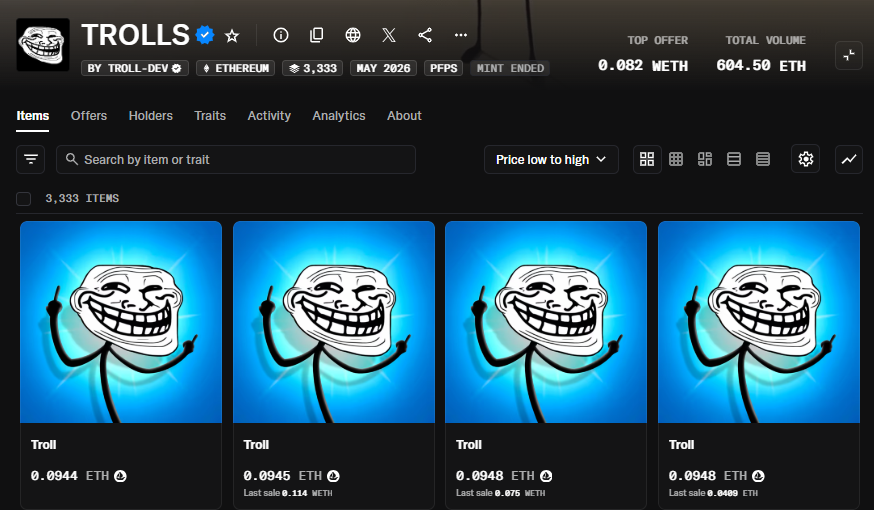Open the X (Twitter) profile icon

pos(389,35)
